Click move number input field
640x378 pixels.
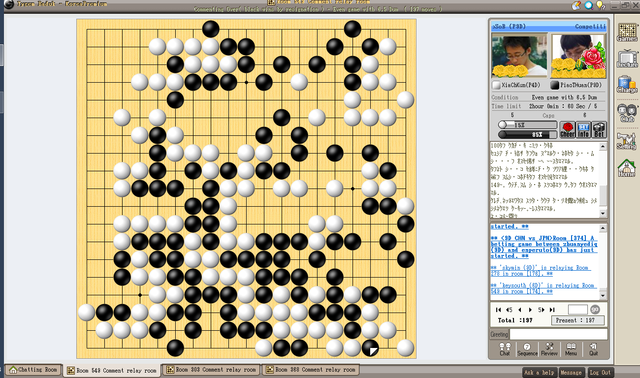[578, 309]
